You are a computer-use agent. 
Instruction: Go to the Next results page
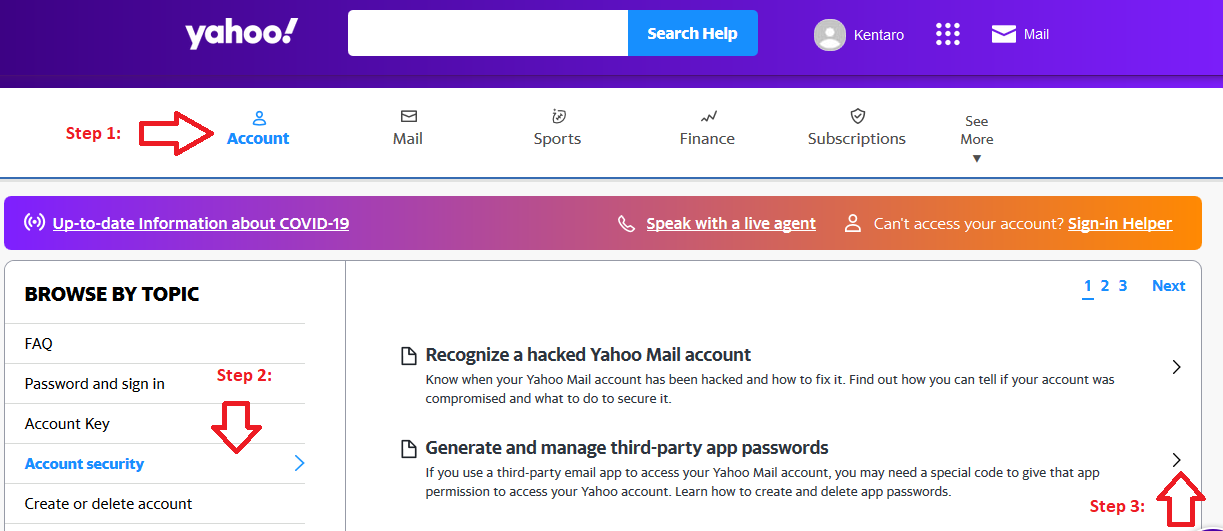coord(1168,285)
